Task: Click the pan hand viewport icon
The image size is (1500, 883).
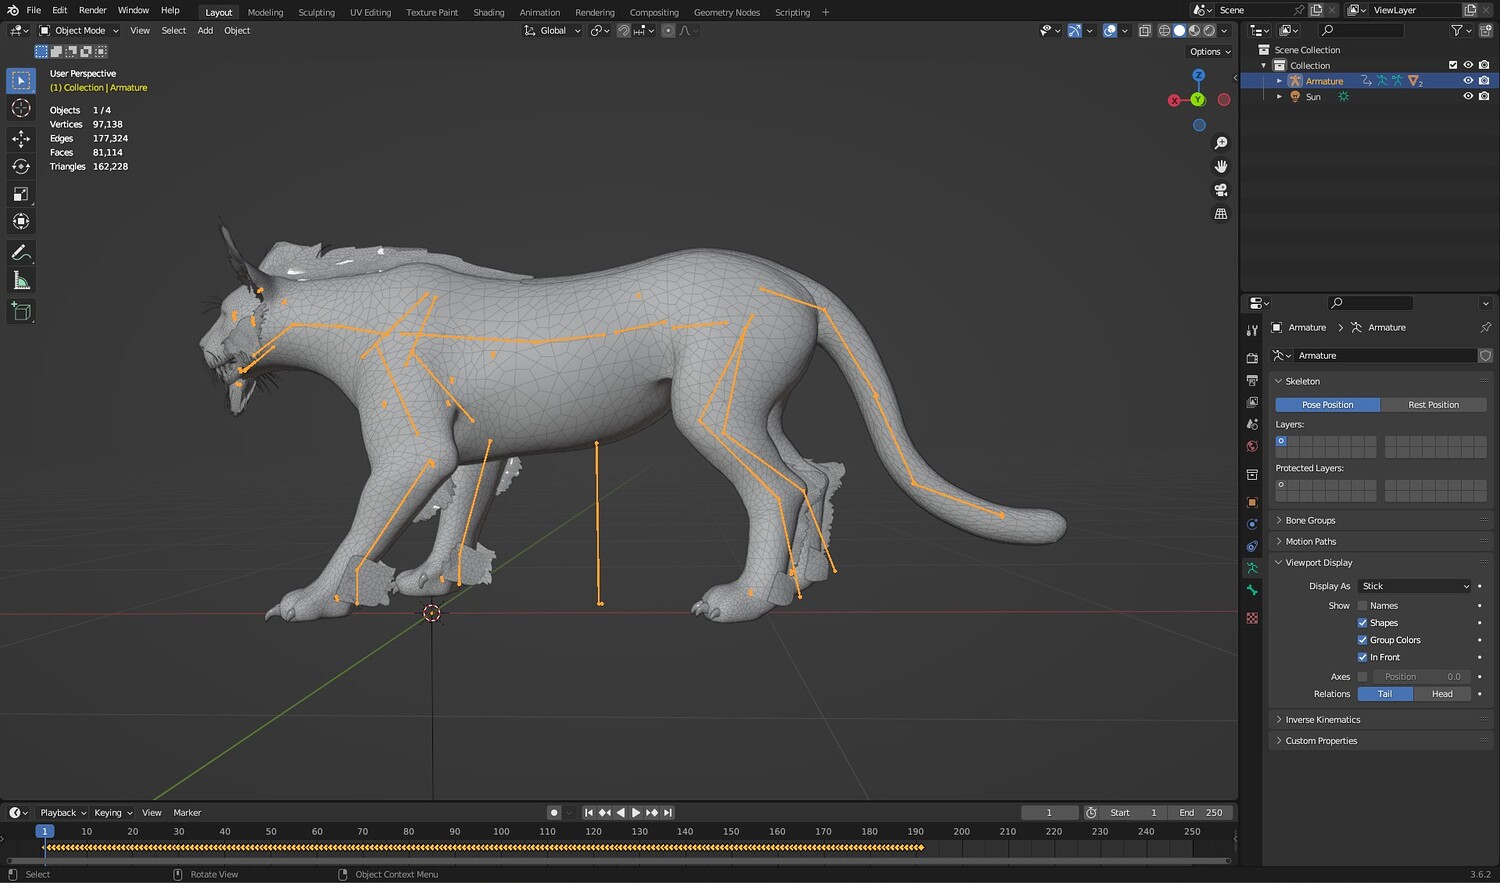Action: (x=1221, y=166)
